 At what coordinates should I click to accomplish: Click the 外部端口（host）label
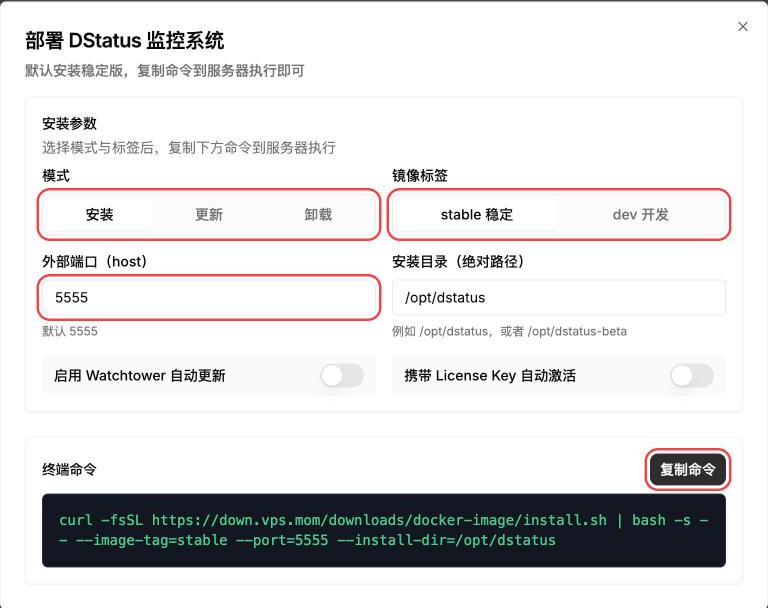tap(95, 262)
